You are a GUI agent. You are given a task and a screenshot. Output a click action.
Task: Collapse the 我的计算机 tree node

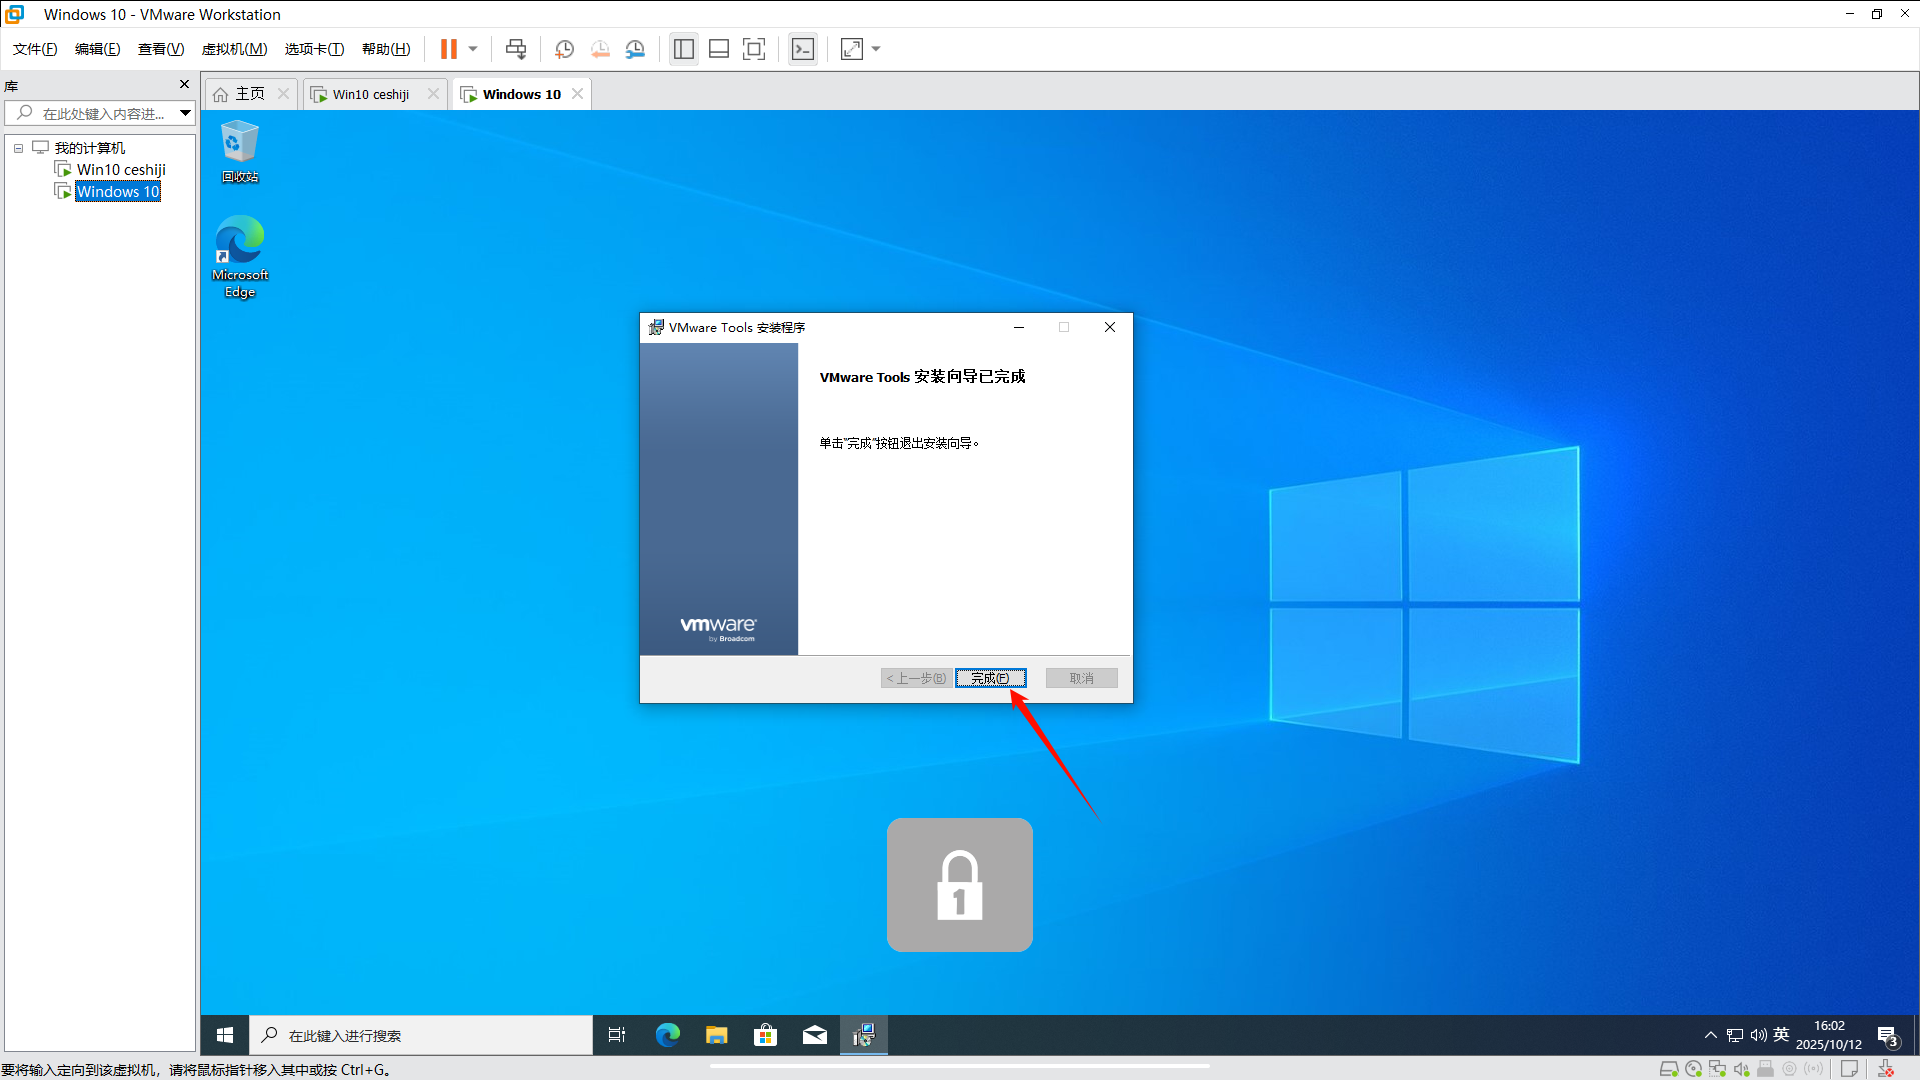(x=18, y=148)
